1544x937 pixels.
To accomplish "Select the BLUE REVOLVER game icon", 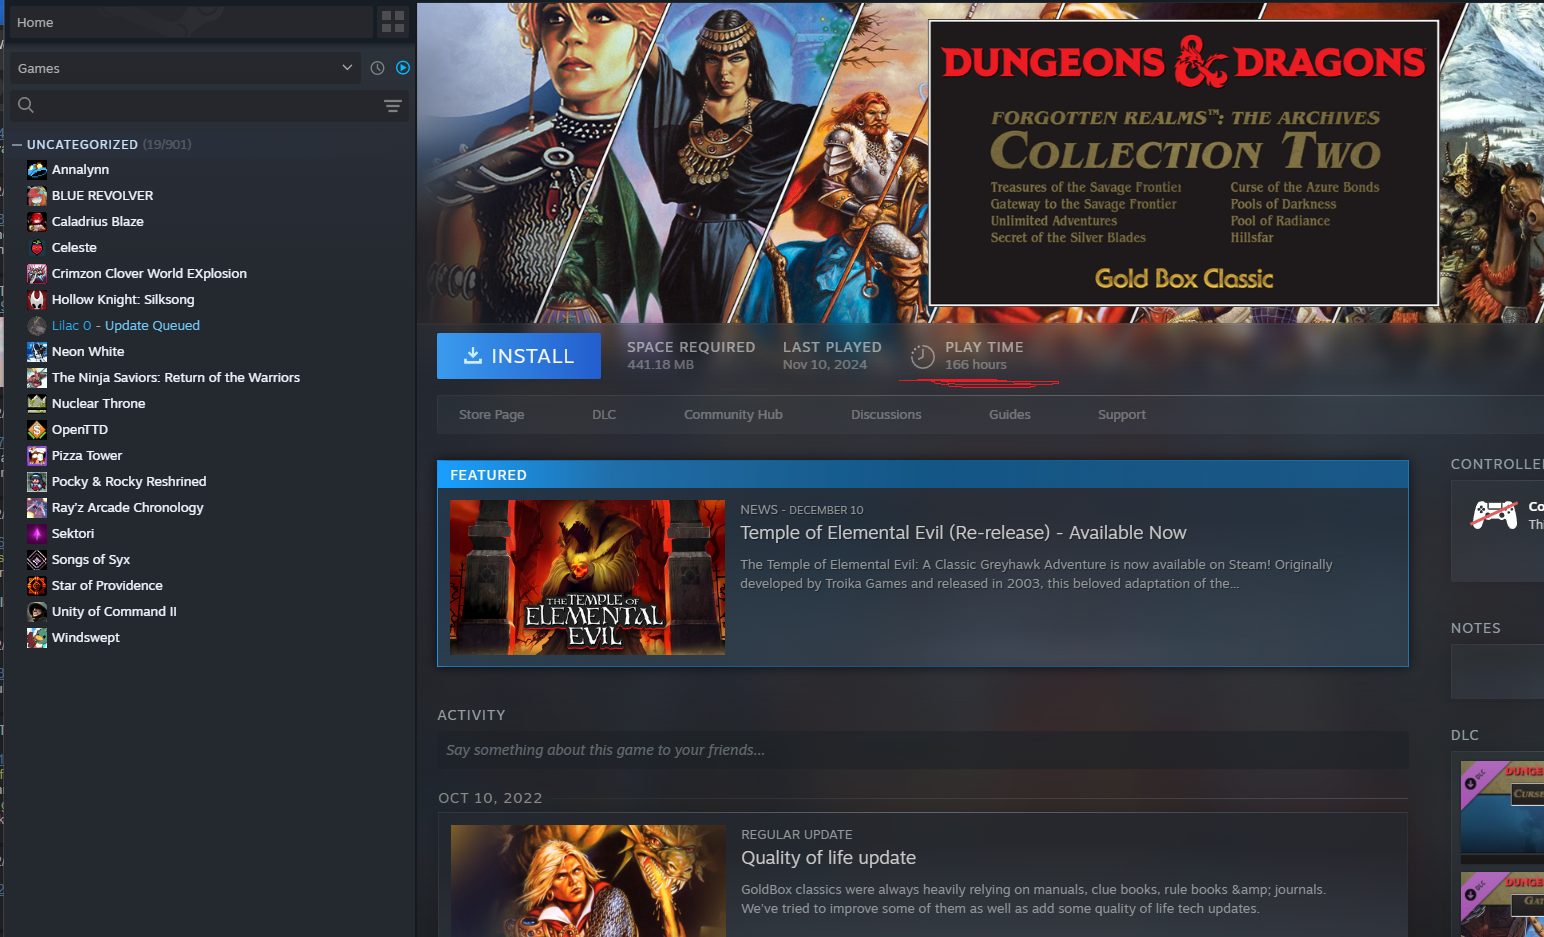I will point(37,196).
